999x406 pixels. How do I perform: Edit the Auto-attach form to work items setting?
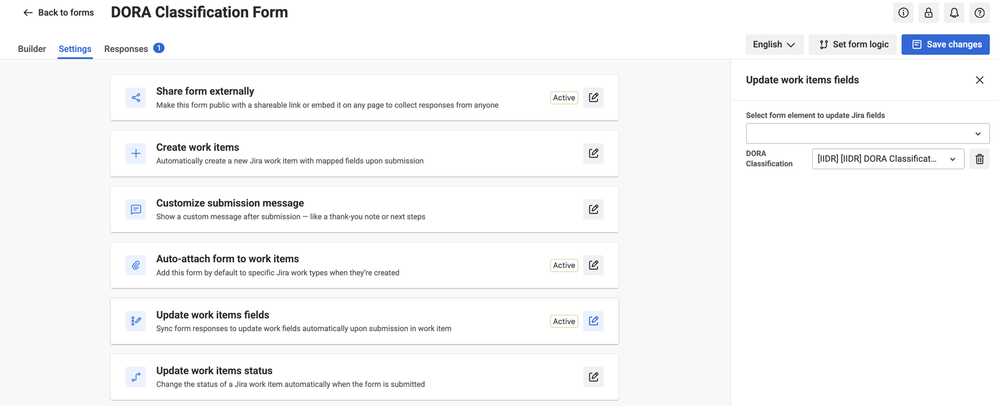593,265
